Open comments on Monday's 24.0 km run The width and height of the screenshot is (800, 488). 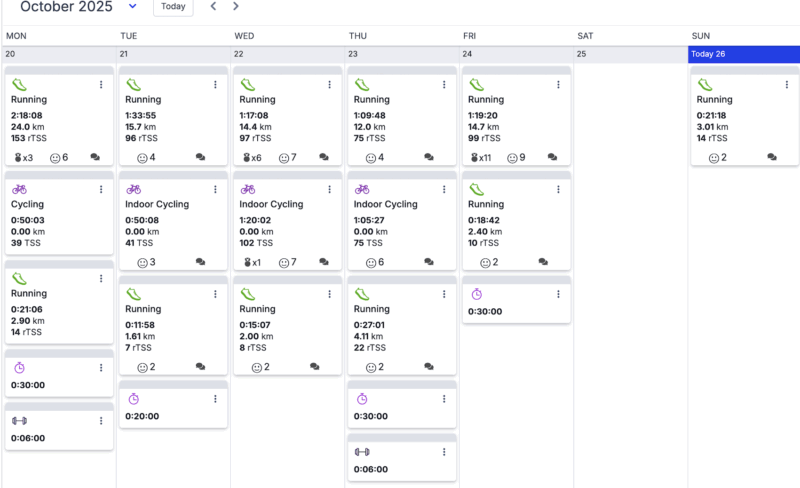click(x=96, y=158)
